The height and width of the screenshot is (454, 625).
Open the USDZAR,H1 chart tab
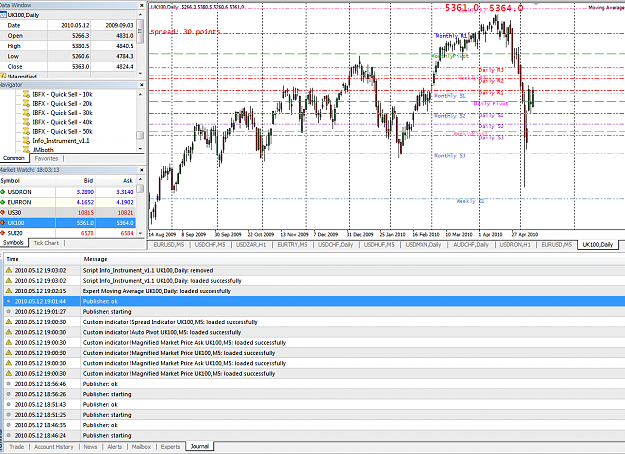[251, 244]
